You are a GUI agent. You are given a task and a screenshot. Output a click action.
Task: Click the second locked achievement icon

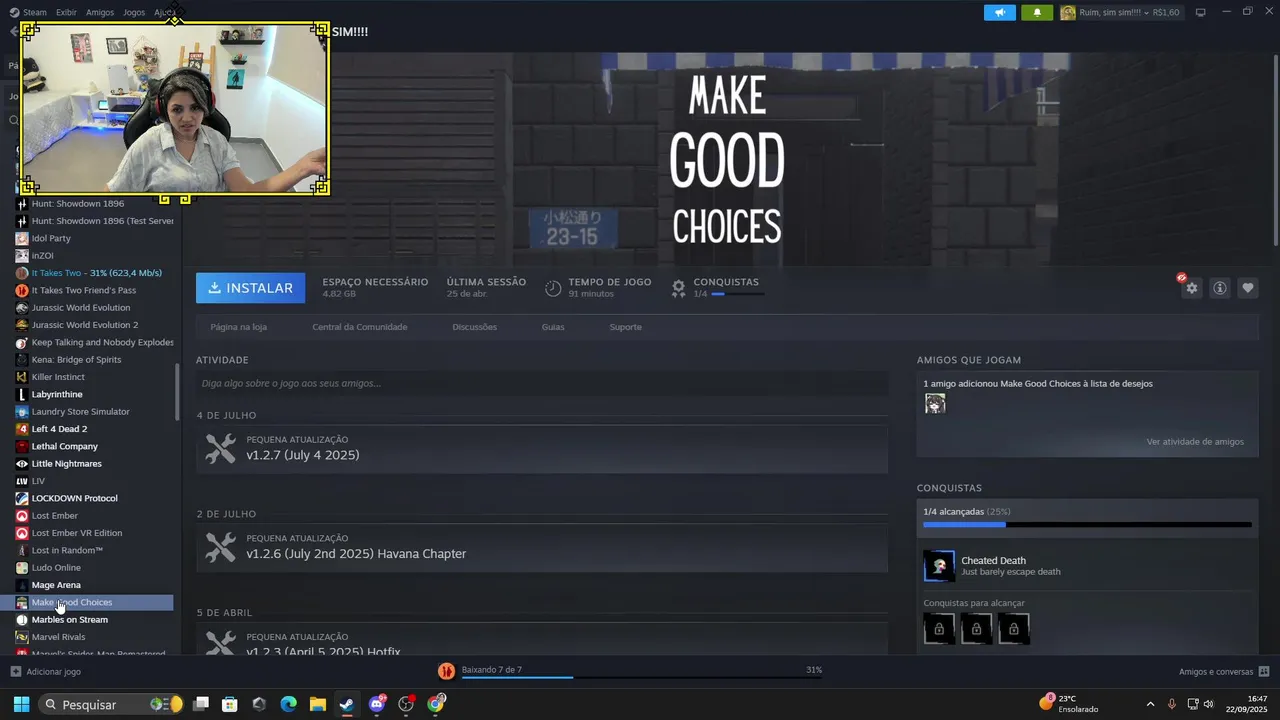click(x=976, y=629)
